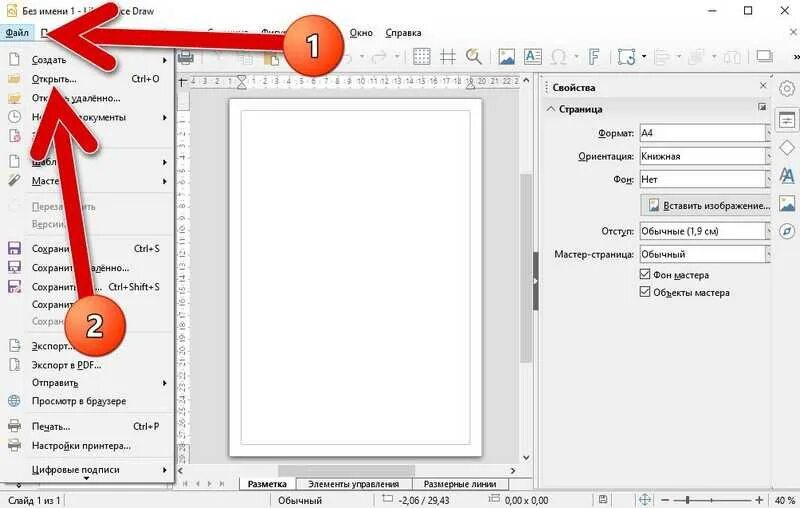Toggle the shadow toolbar icon
The width and height of the screenshot is (800, 508).
coord(764,56)
